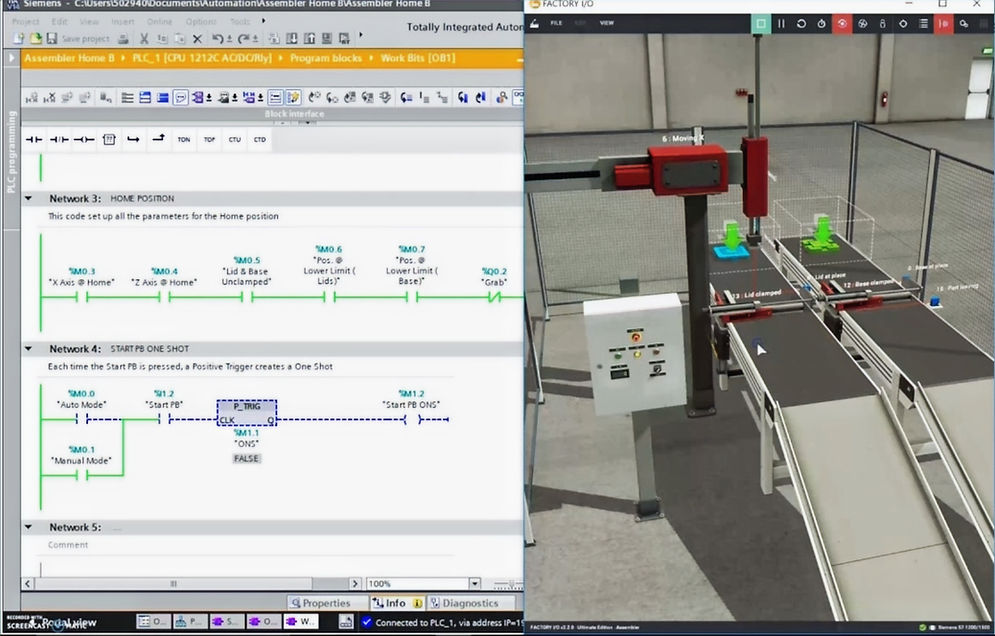The image size is (995, 636).
Task: Toggle sensor tags icon in Factory I/O
Action: tap(903, 23)
